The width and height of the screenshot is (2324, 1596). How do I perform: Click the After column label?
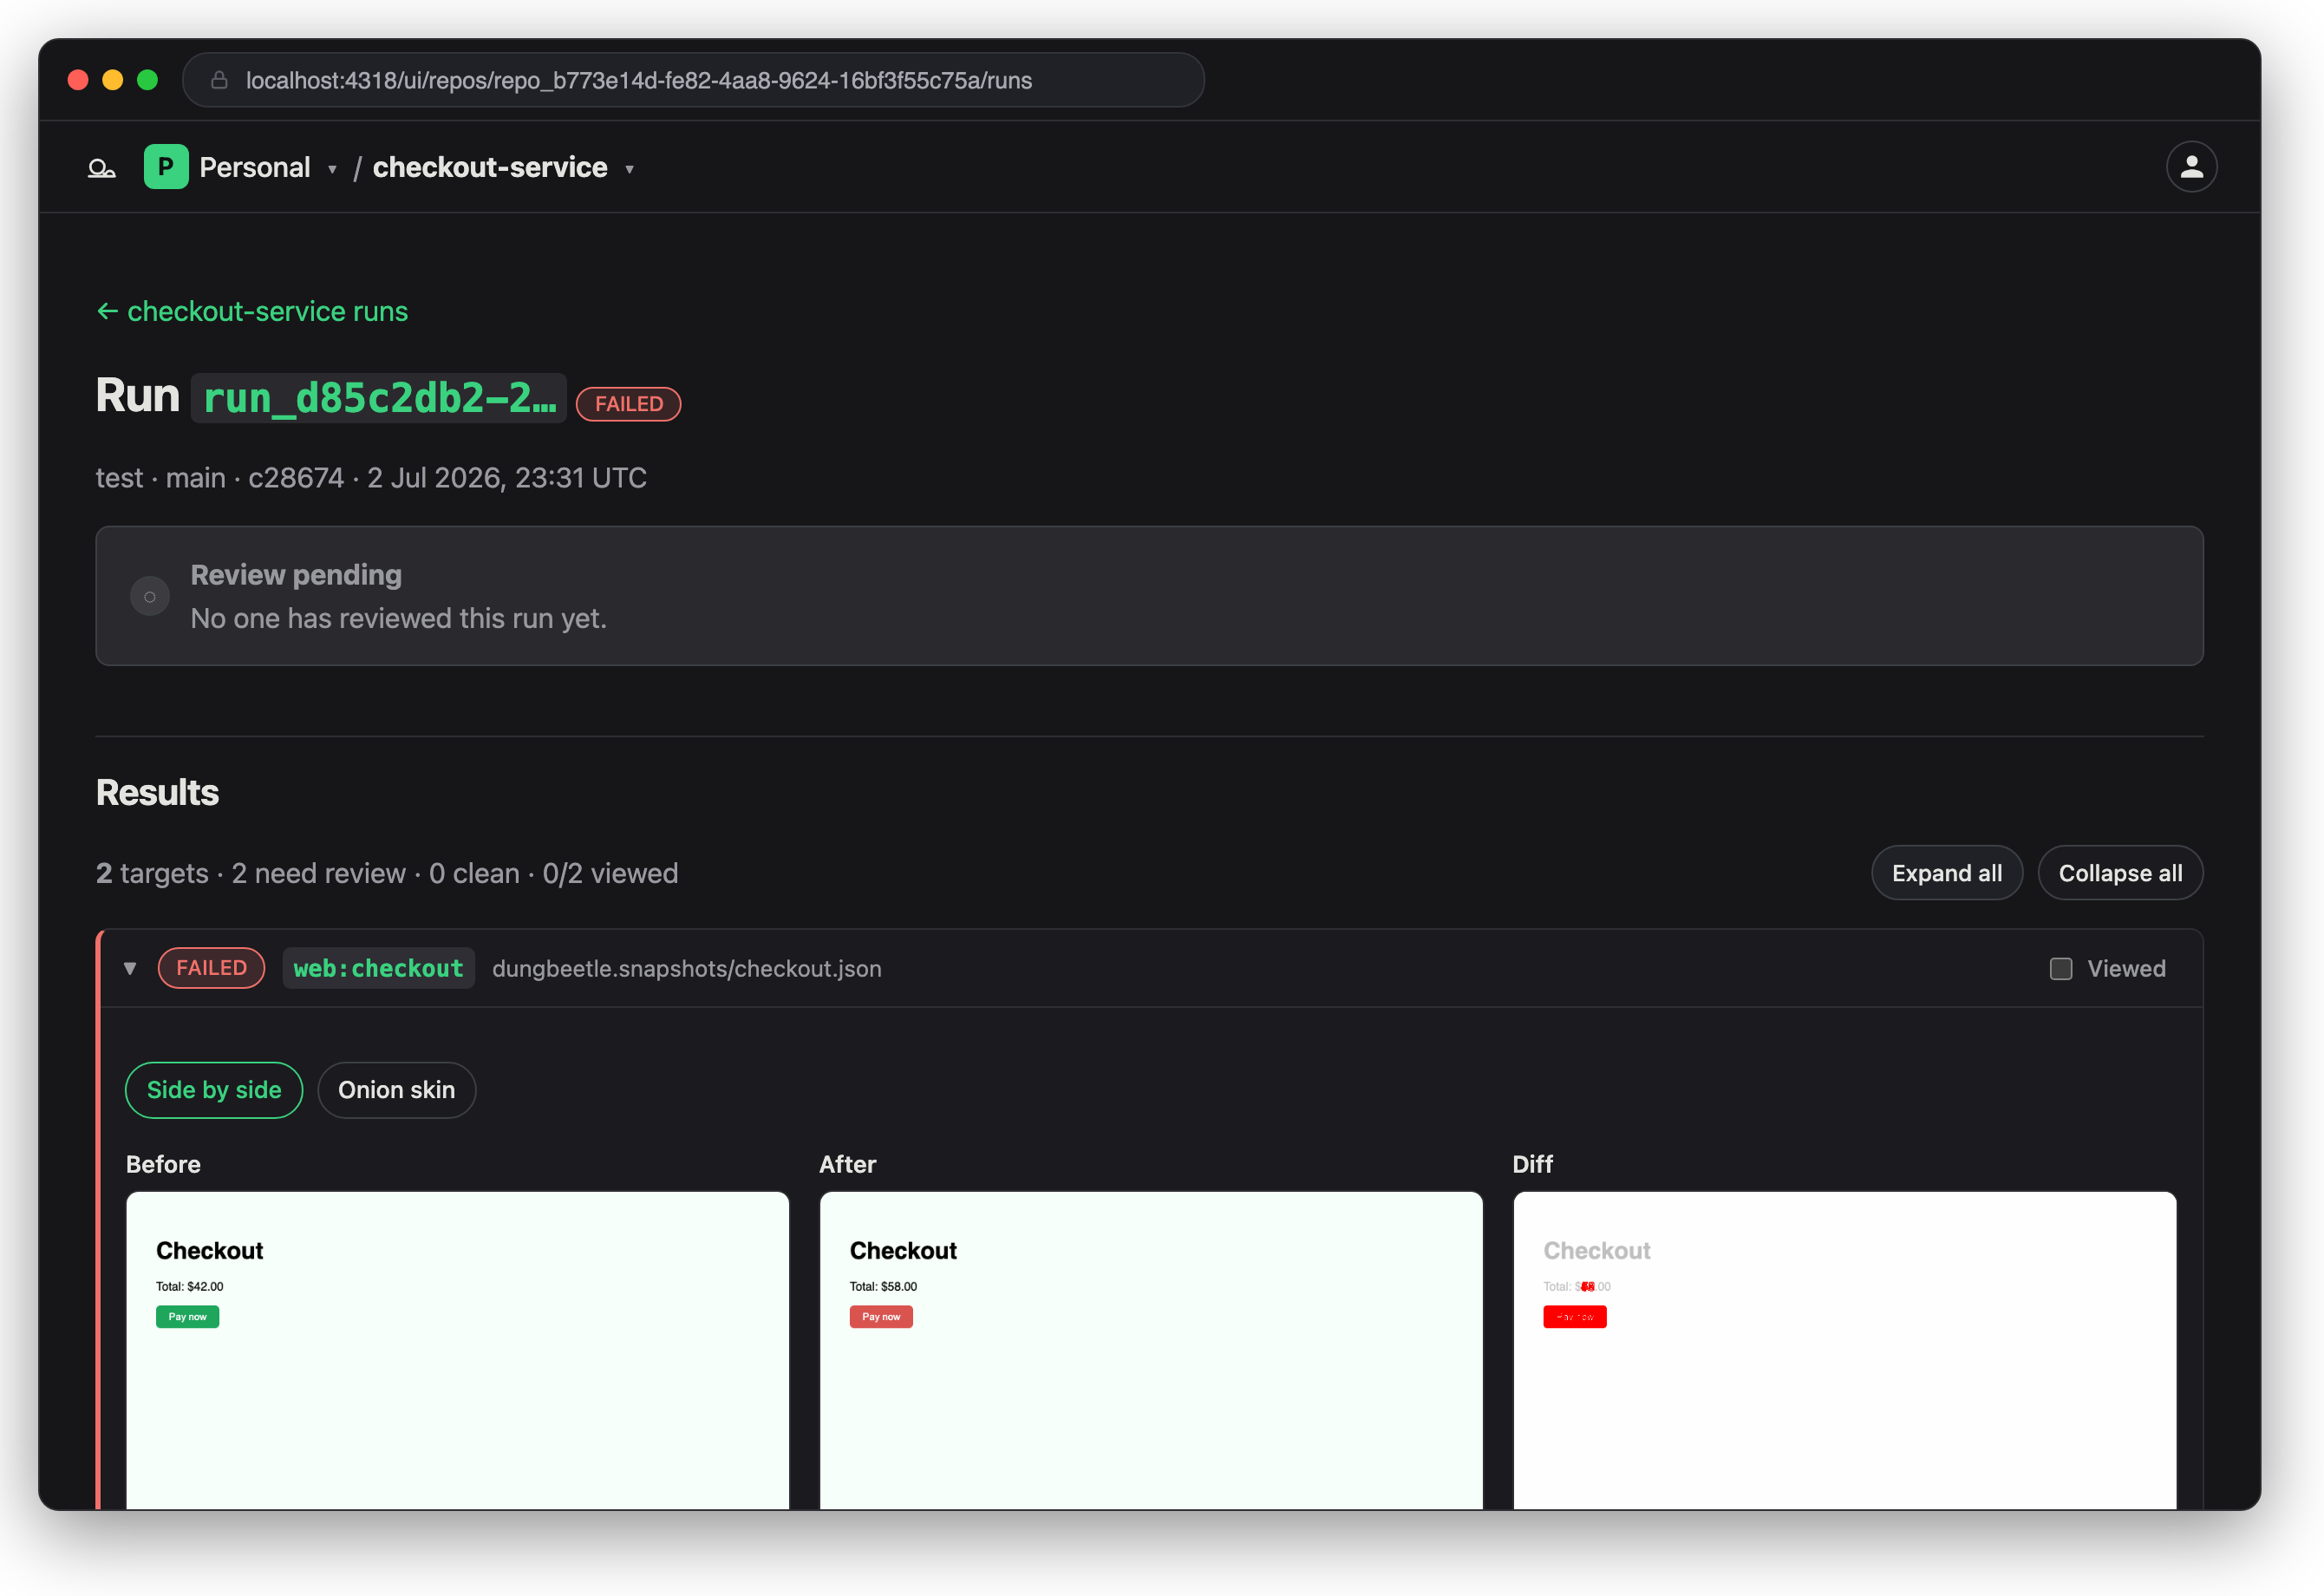click(x=847, y=1165)
